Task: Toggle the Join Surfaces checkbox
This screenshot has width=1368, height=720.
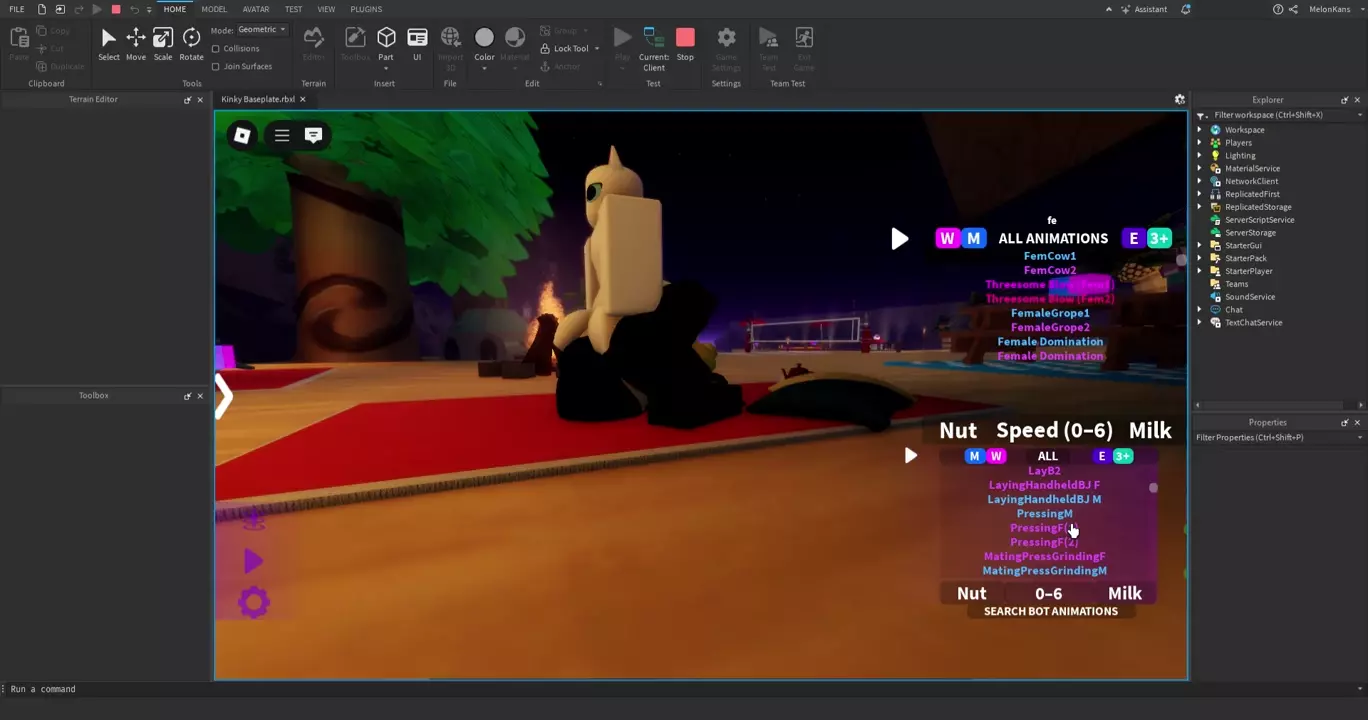Action: [216, 66]
